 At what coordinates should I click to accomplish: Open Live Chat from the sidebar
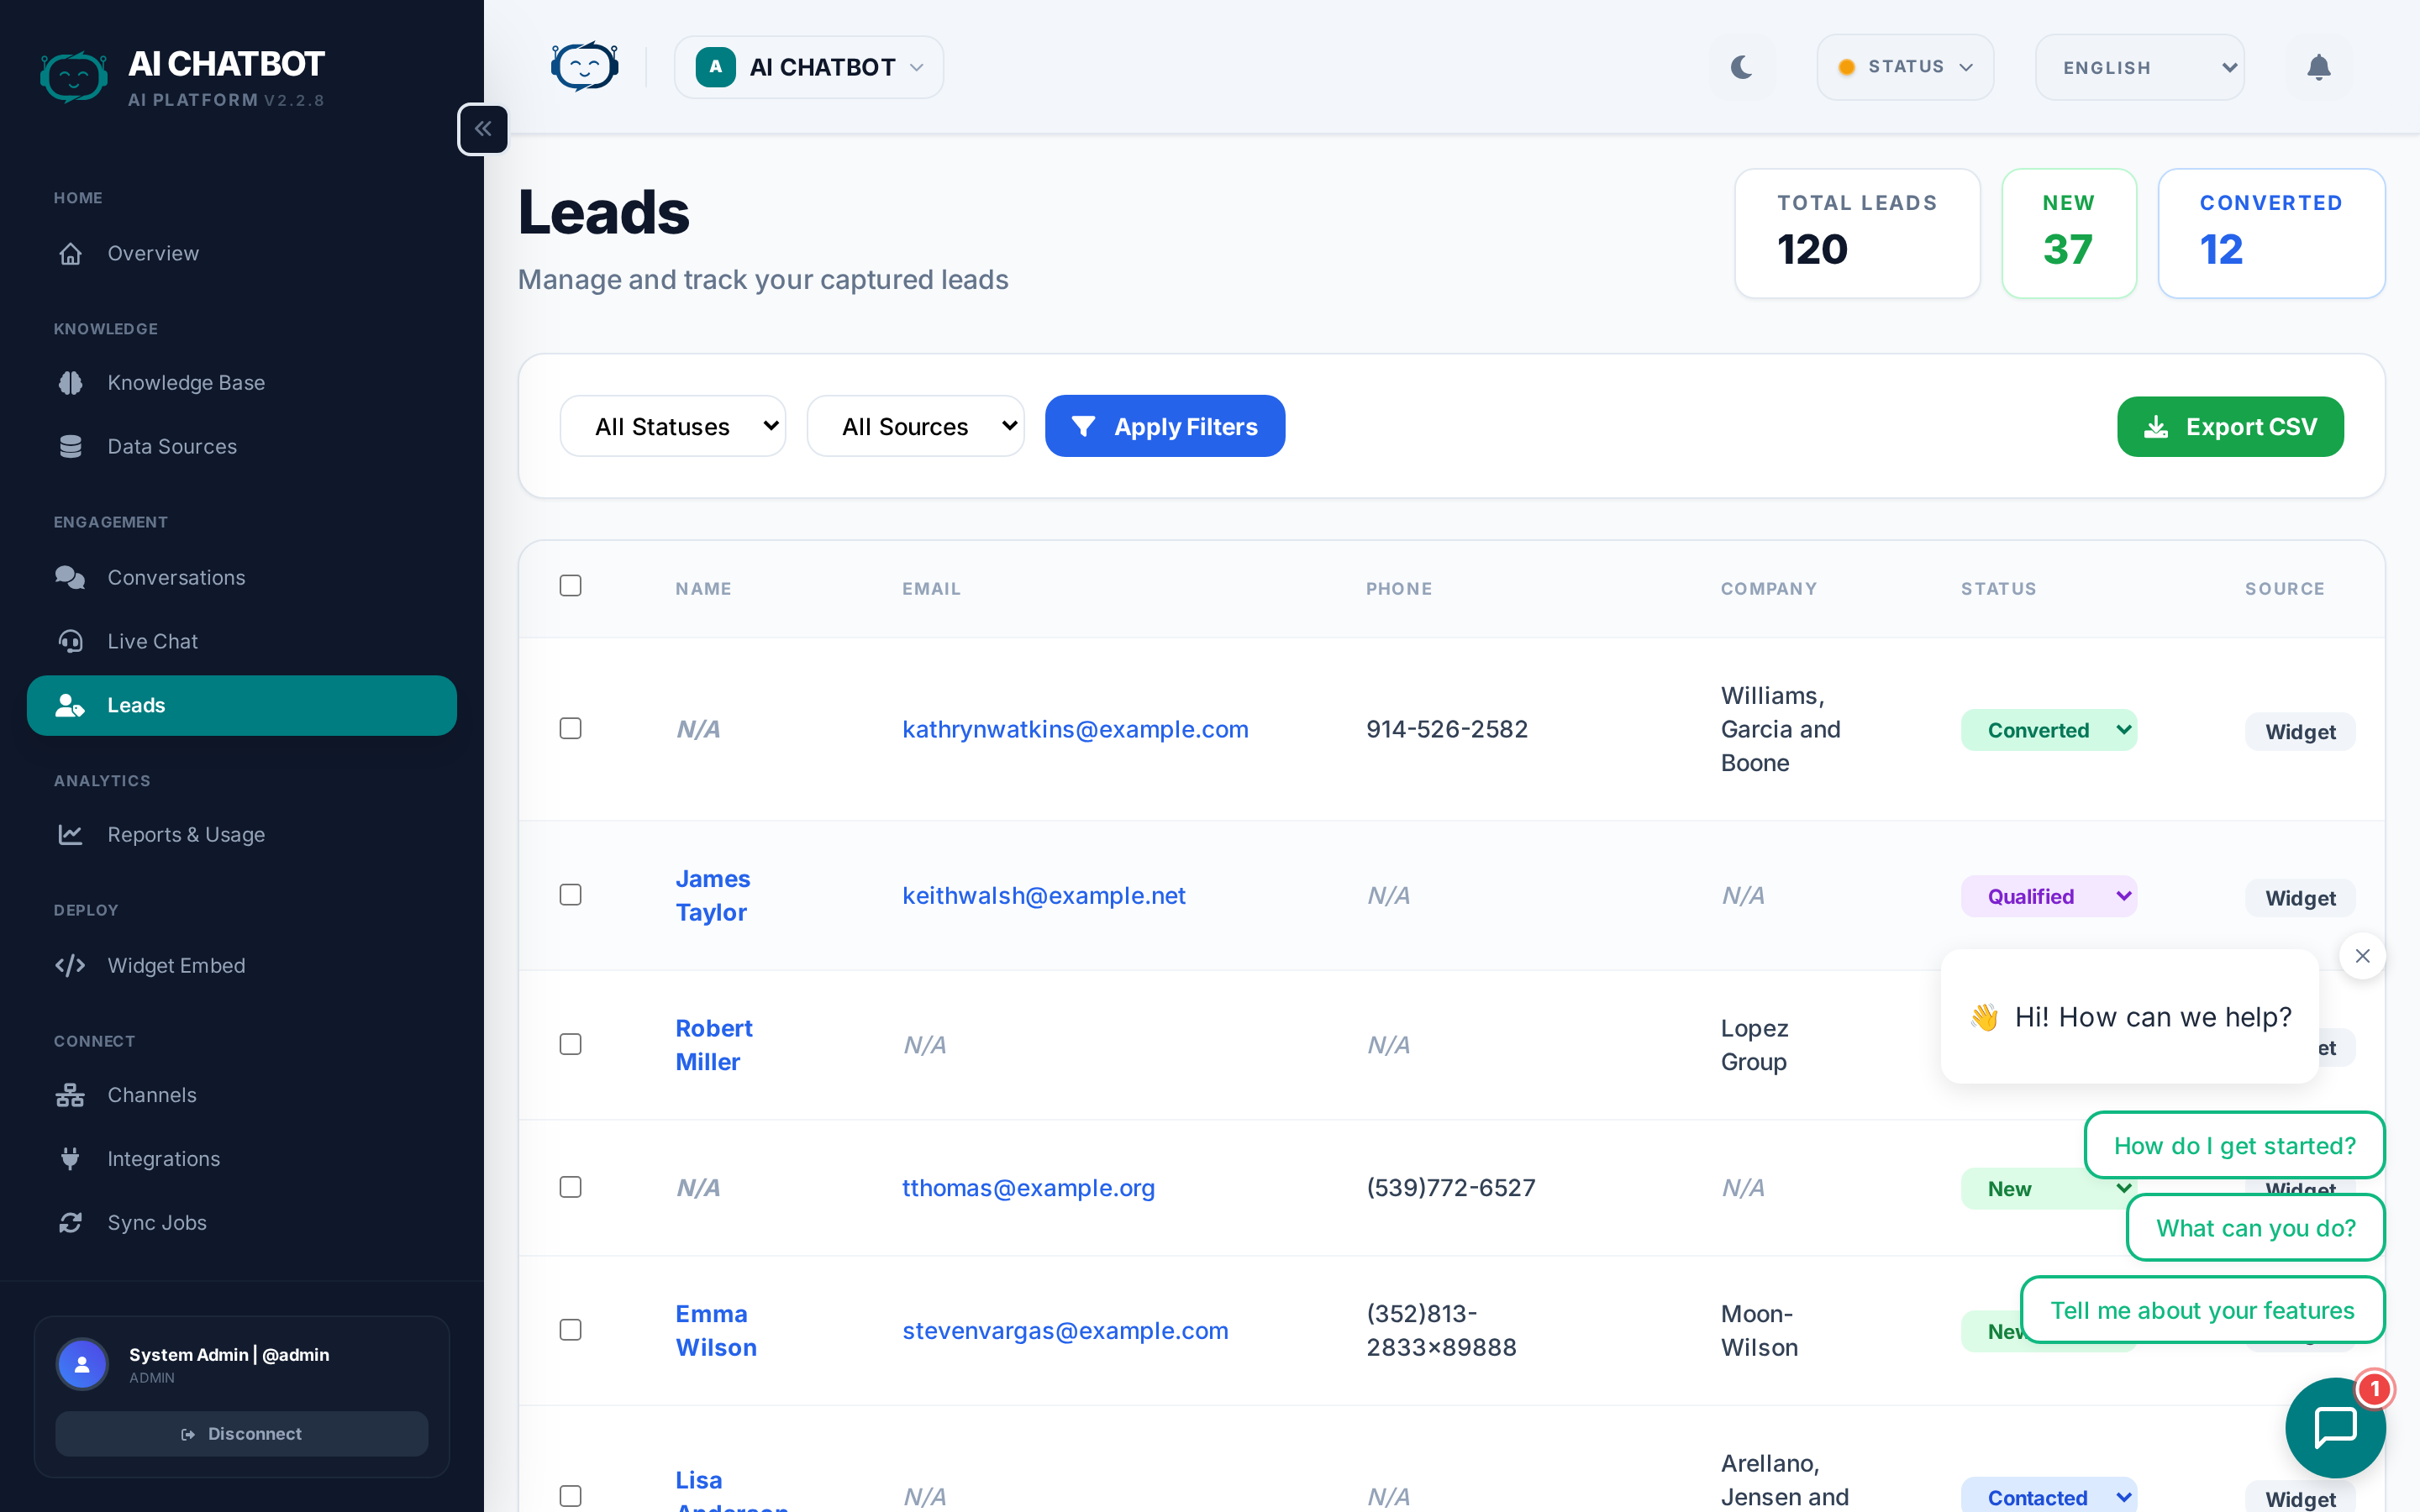pos(152,641)
